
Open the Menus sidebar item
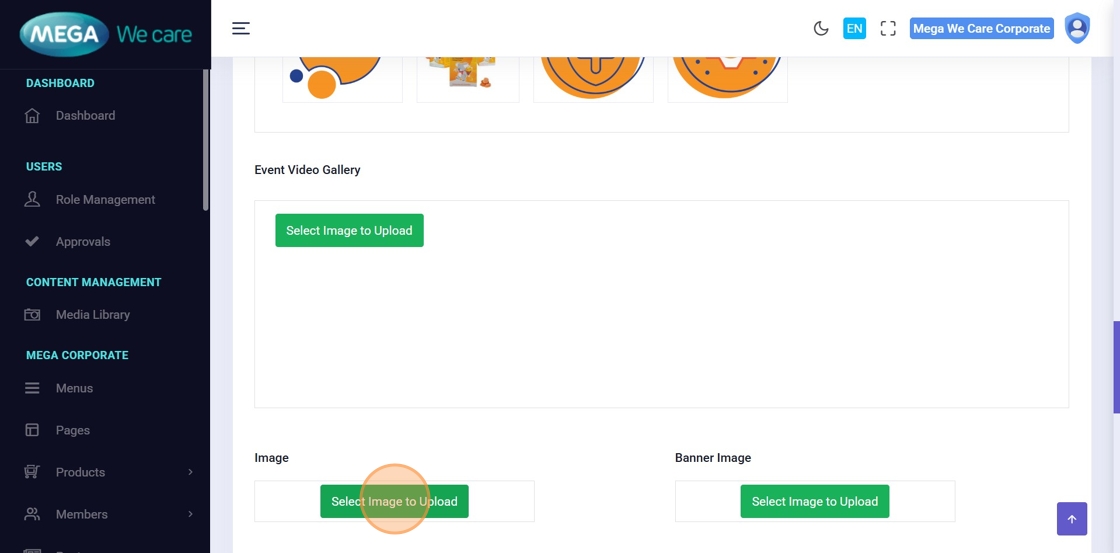coord(74,388)
